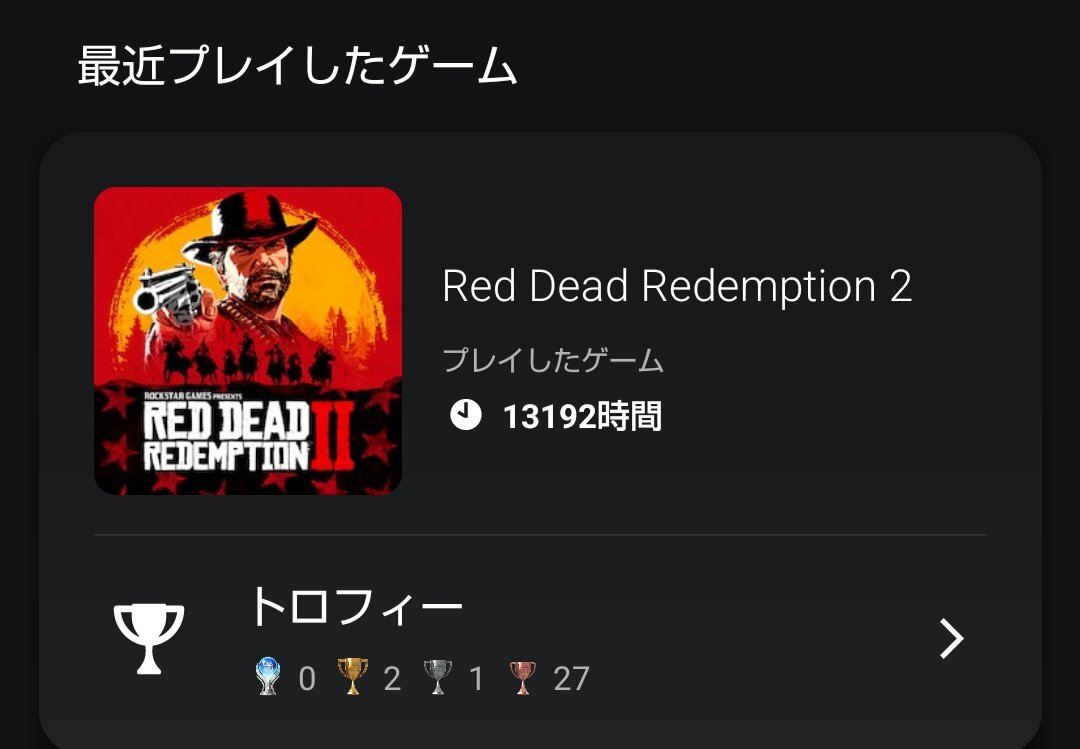Viewport: 1080px width, 749px height.
Task: Open the Red Dead Redemption 2 cover thumbnail
Action: [x=248, y=341]
